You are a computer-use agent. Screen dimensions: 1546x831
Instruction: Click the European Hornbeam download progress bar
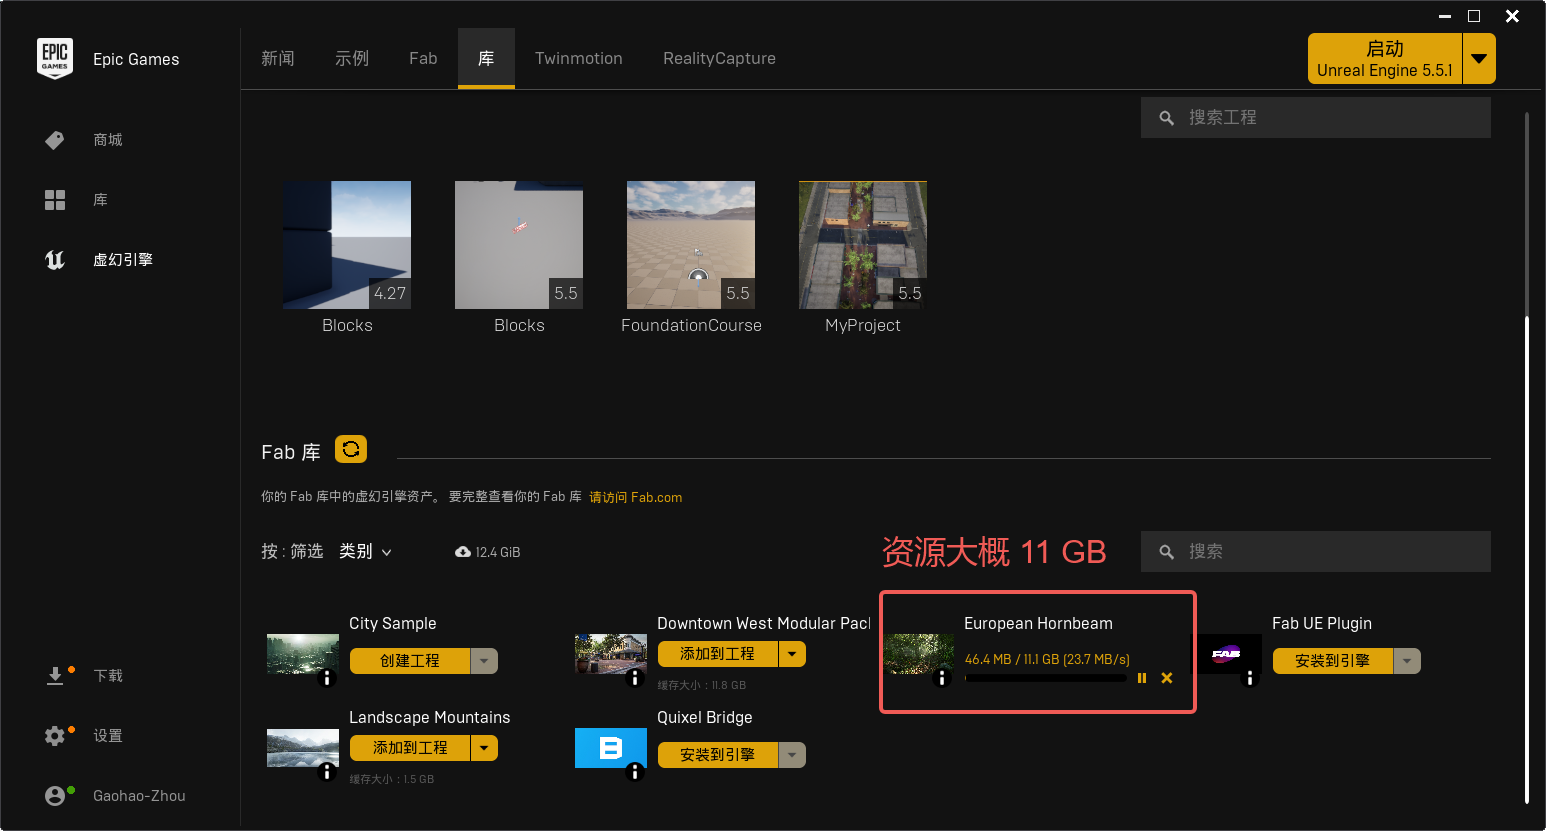pyautogui.click(x=1045, y=678)
